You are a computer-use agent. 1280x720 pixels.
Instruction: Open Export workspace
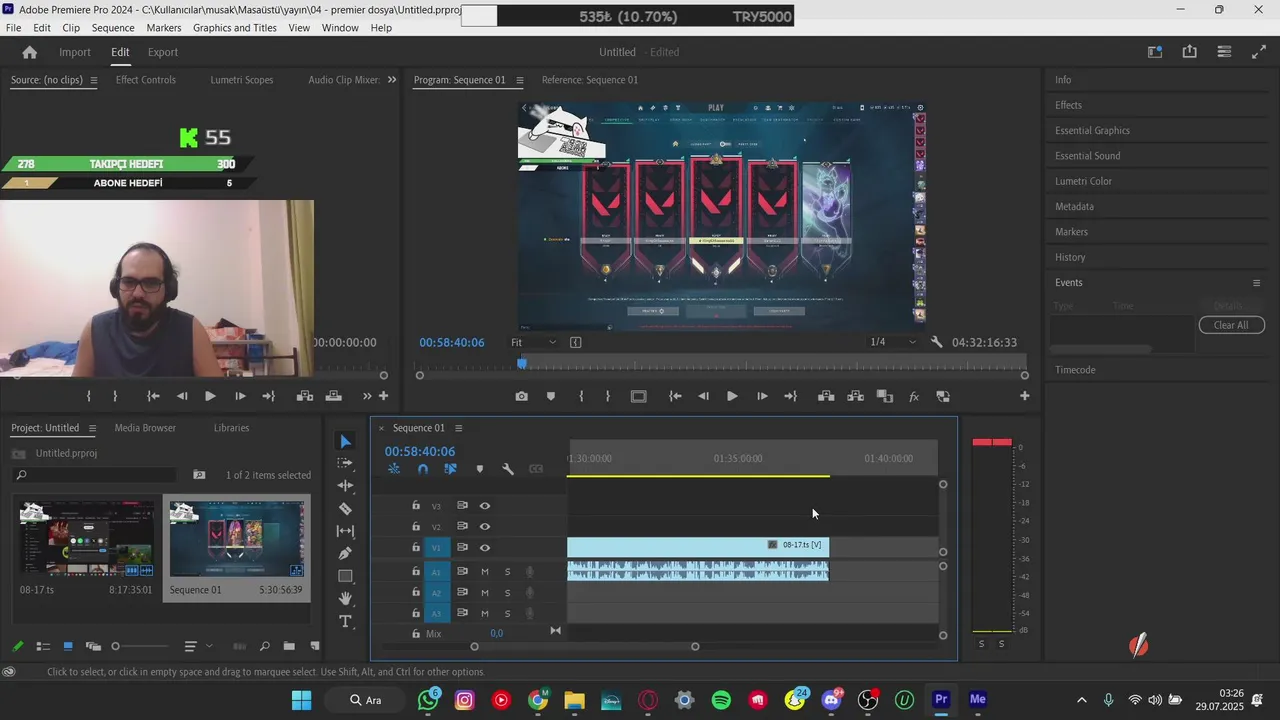click(x=163, y=52)
